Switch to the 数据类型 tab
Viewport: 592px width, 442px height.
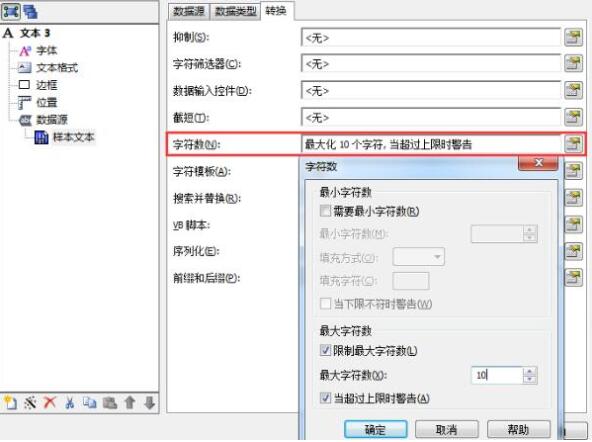coord(236,11)
